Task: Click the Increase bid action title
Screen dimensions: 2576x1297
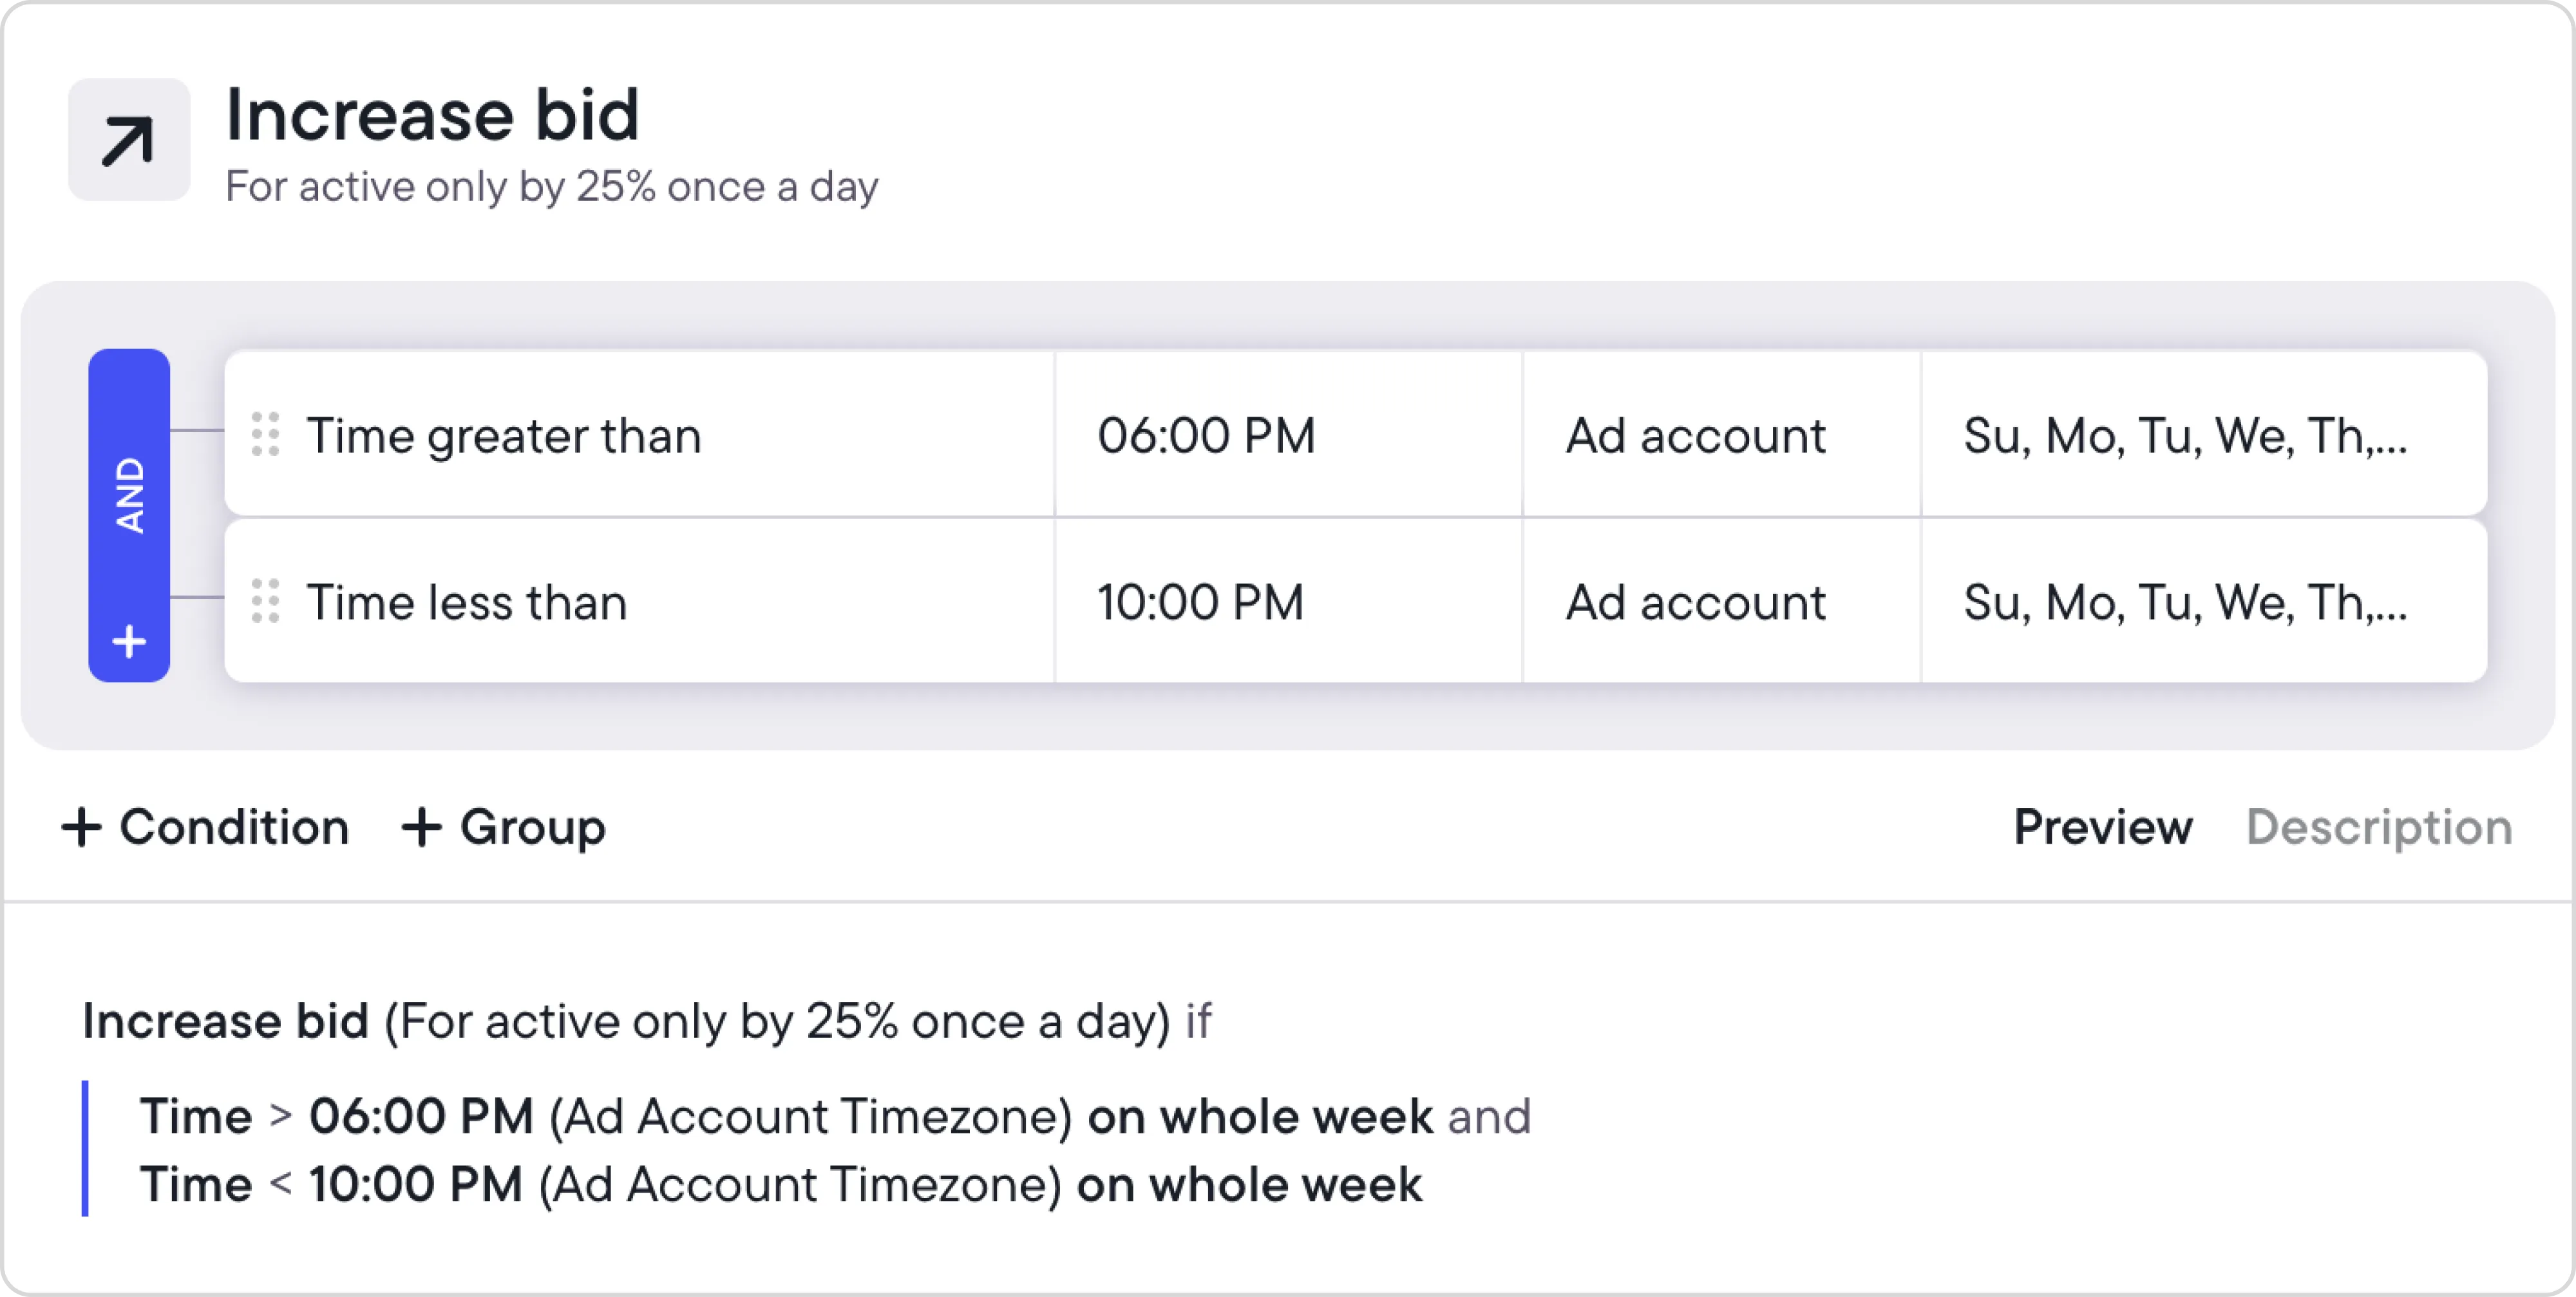Action: [432, 115]
